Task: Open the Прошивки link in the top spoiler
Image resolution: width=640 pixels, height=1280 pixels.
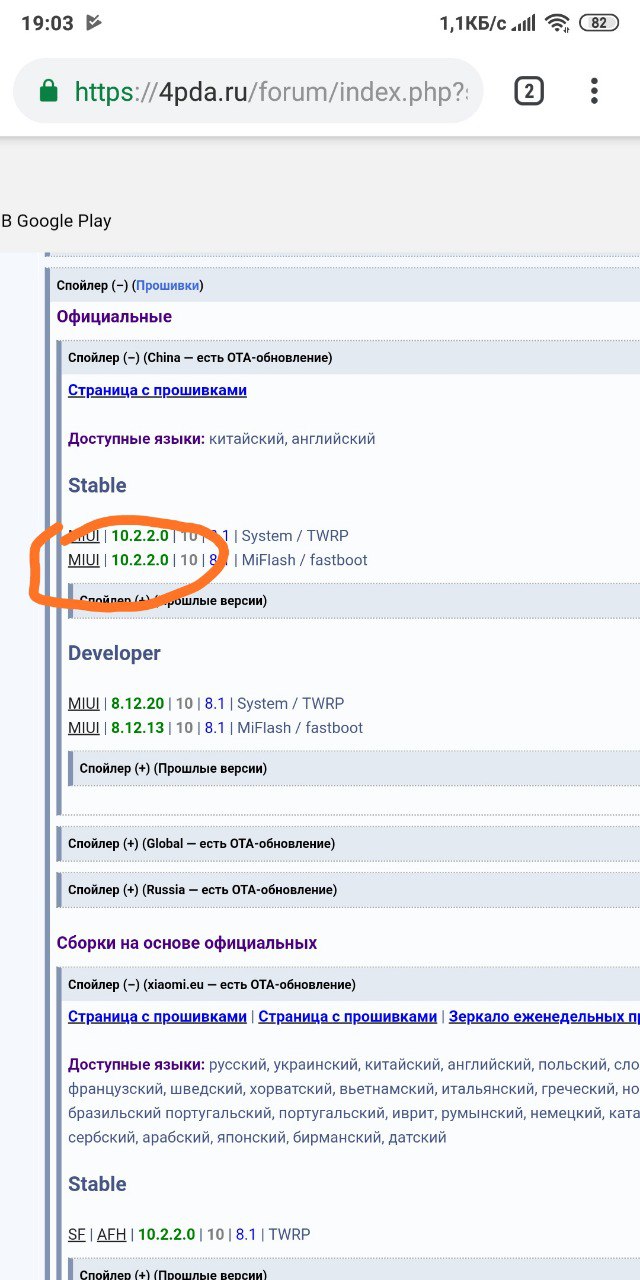Action: [167, 286]
